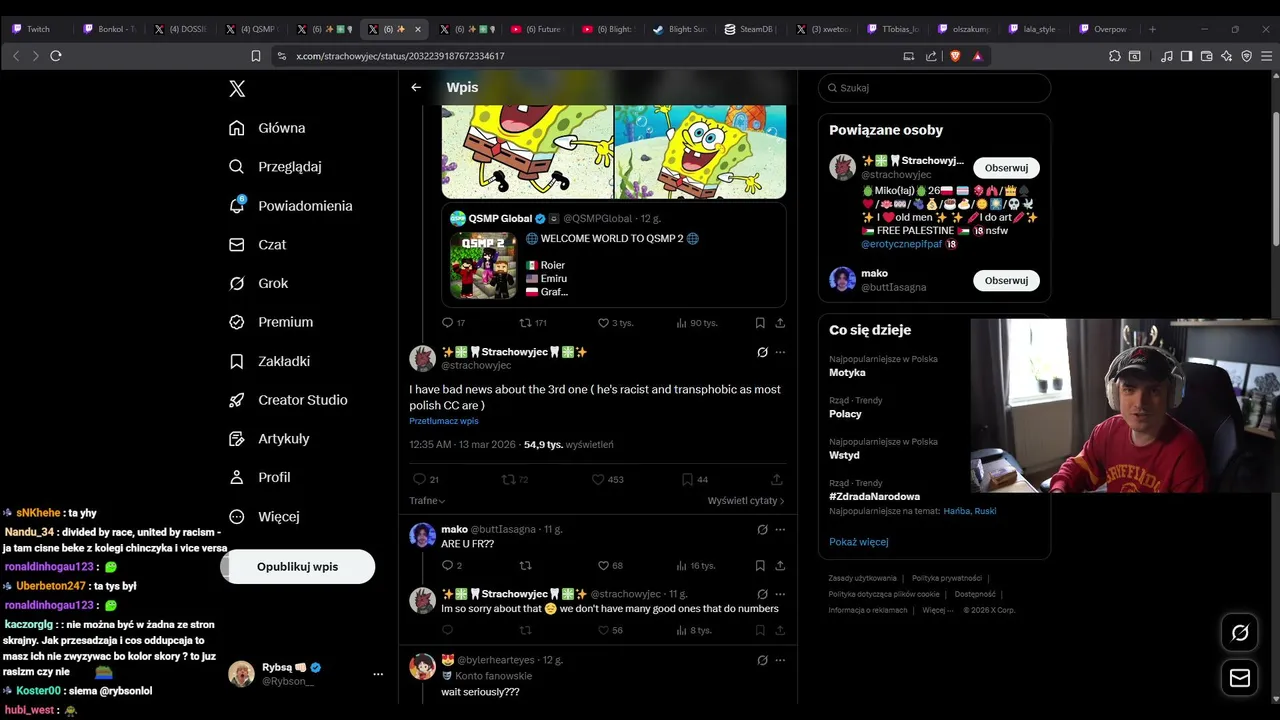This screenshot has width=1280, height=720.
Task: Open Przeglądaj search page
Action: (275, 167)
